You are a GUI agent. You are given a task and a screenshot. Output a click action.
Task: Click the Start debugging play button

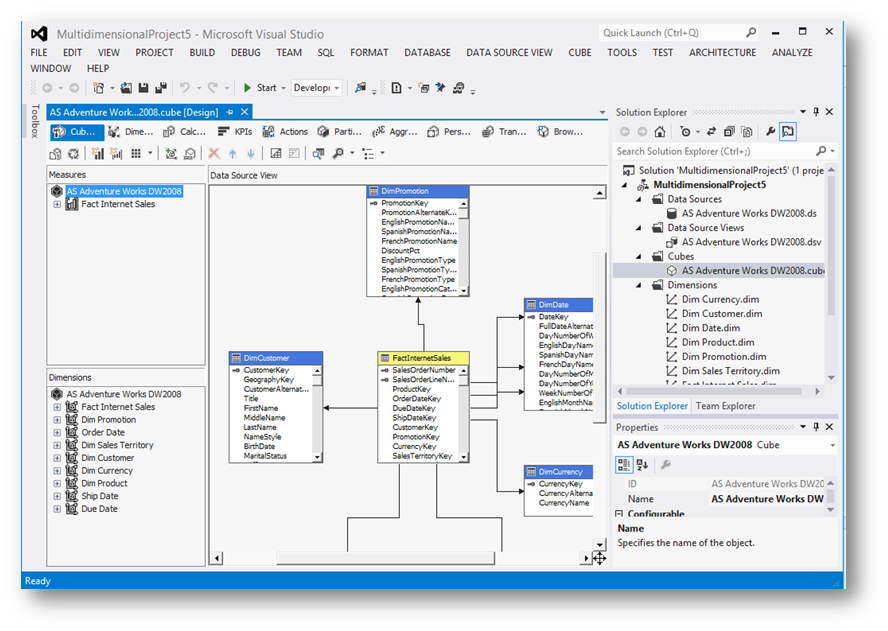coord(247,88)
